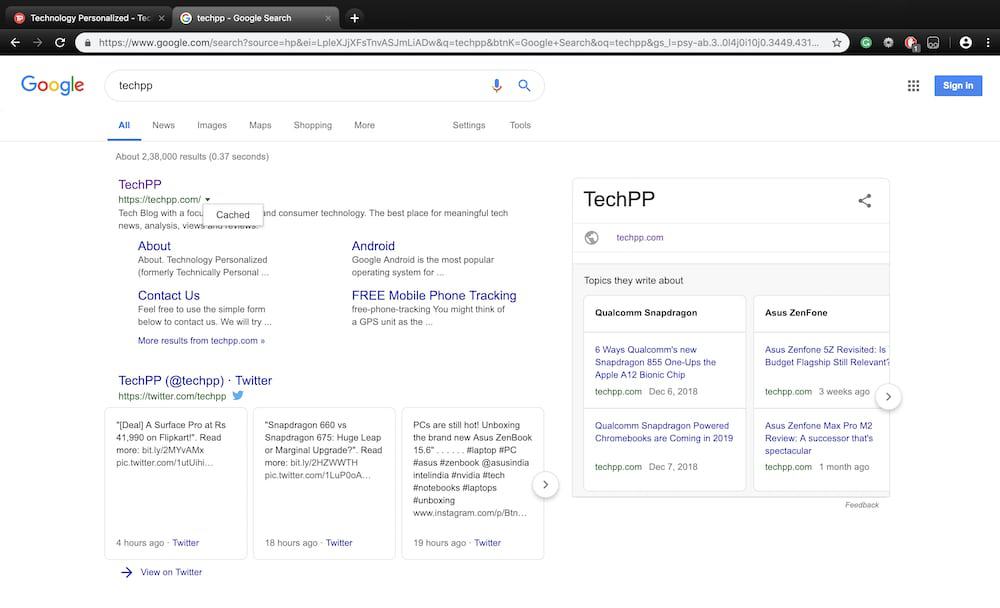The image size is (1000, 608).
Task: Open Asus Zenfone 5Z Revisited article
Action: click(826, 356)
